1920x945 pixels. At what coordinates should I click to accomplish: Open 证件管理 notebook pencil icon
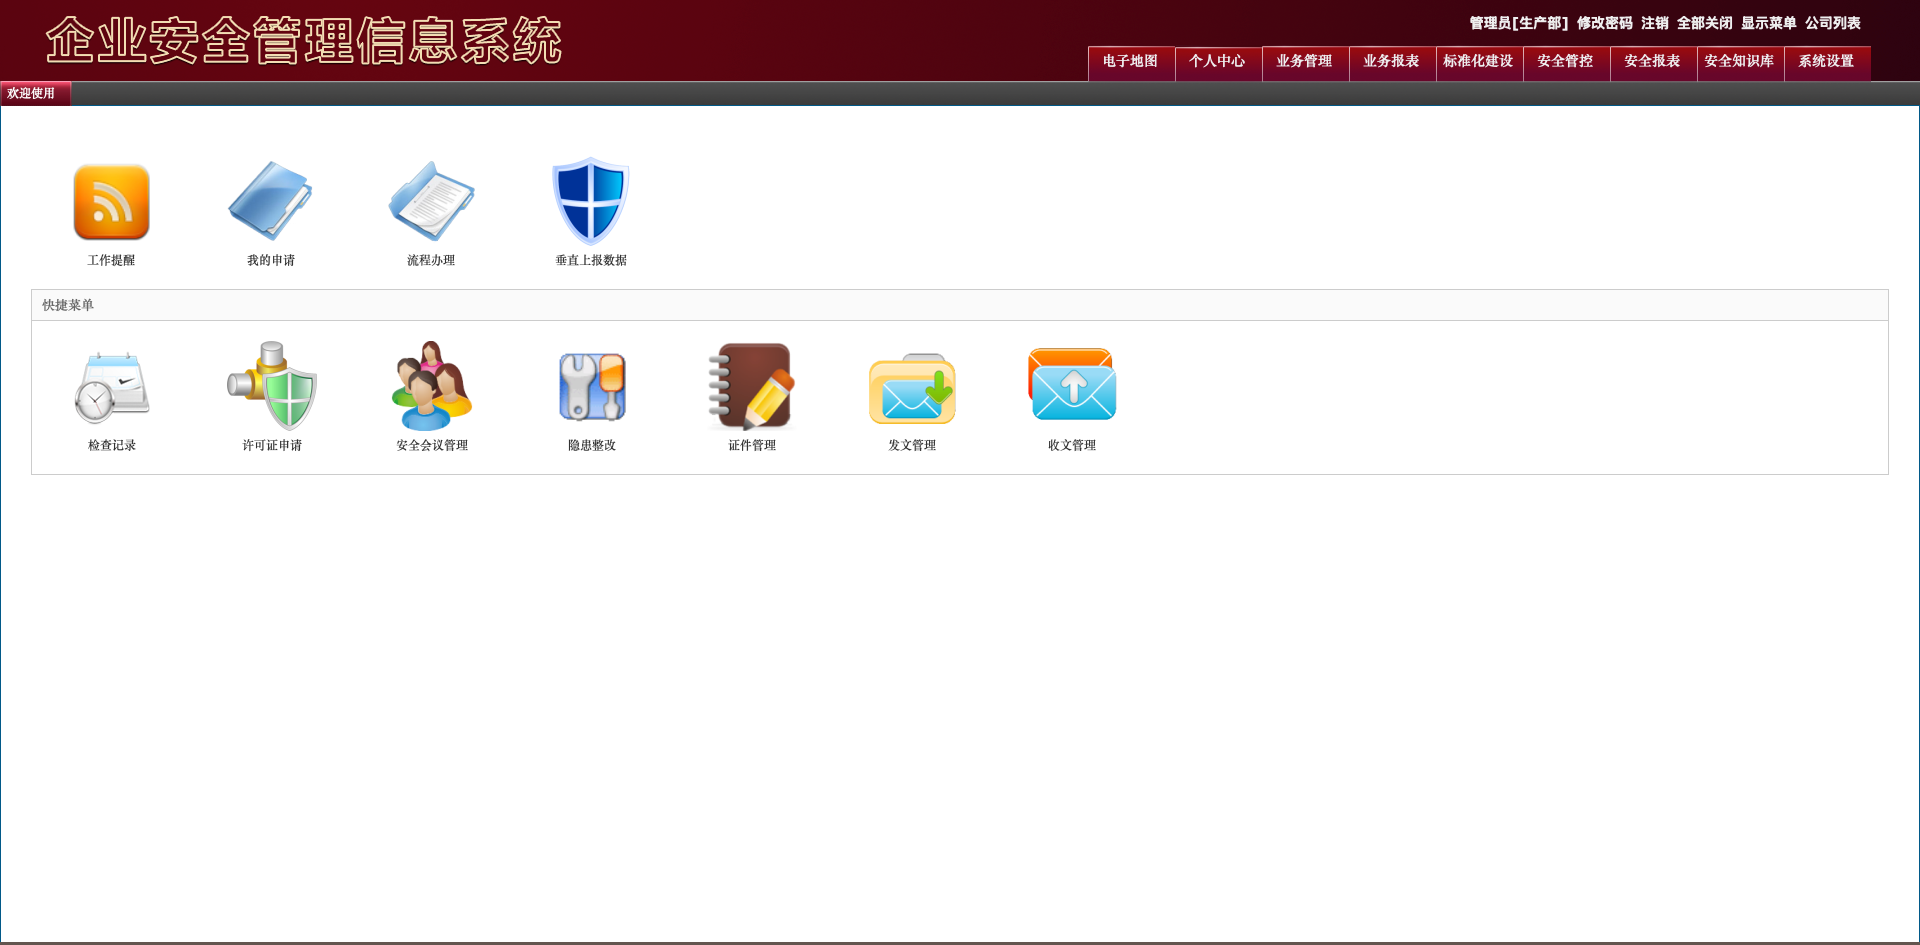coord(752,388)
